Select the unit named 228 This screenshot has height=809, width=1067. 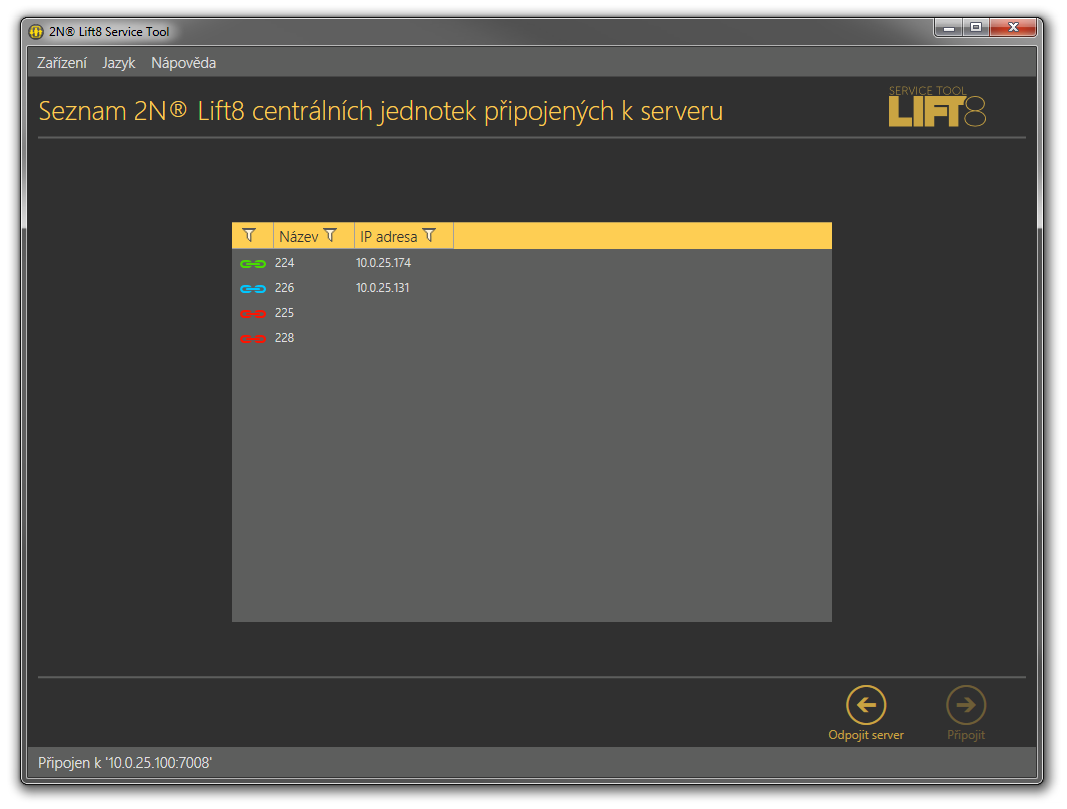285,339
